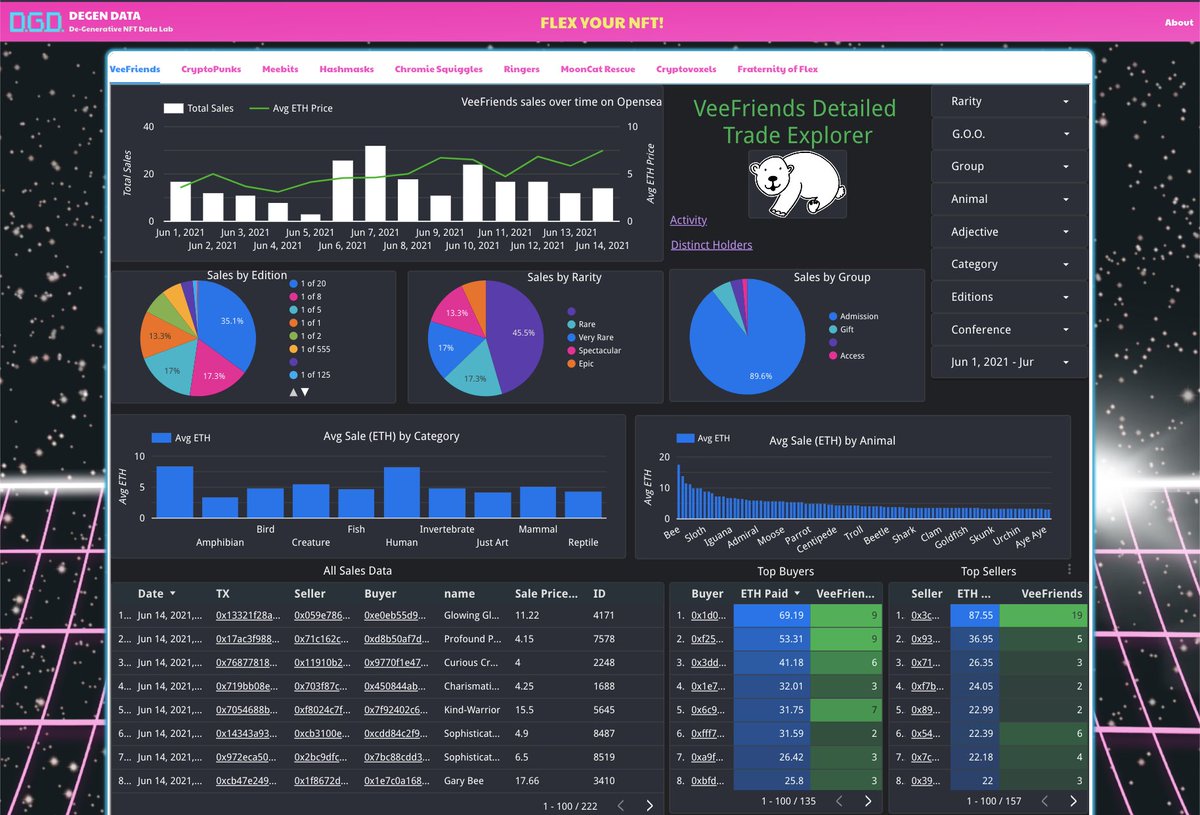This screenshot has width=1200, height=815.
Task: Open the MoonCat Rescue tab
Action: pyautogui.click(x=598, y=69)
